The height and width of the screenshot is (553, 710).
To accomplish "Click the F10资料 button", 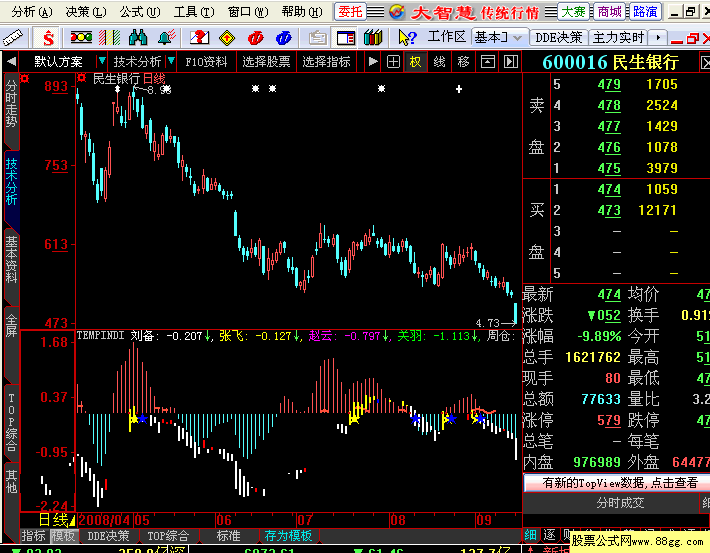I will (206, 61).
